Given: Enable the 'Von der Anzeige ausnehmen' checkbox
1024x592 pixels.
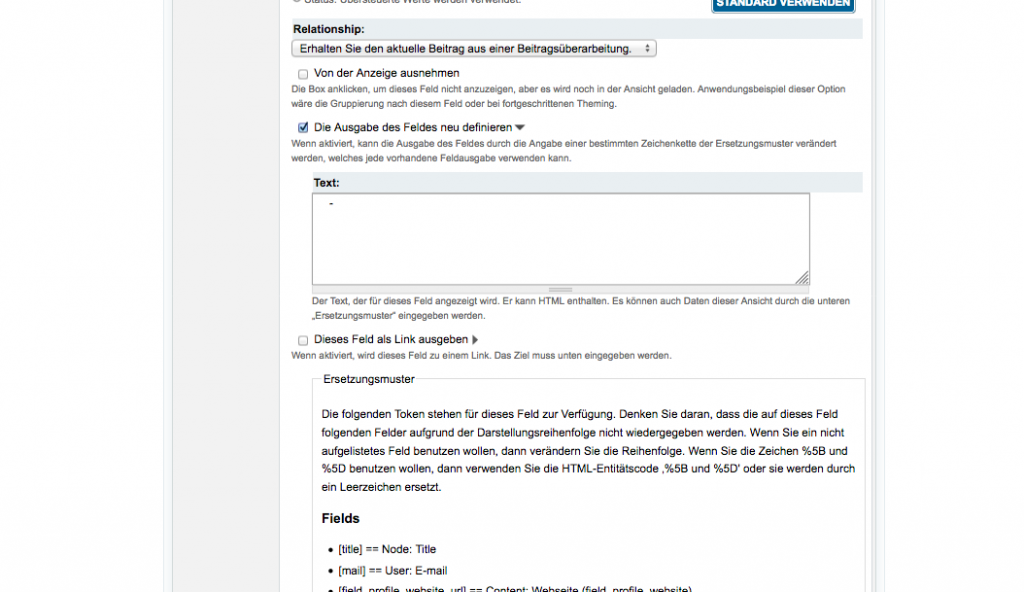Looking at the screenshot, I should coord(303,74).
